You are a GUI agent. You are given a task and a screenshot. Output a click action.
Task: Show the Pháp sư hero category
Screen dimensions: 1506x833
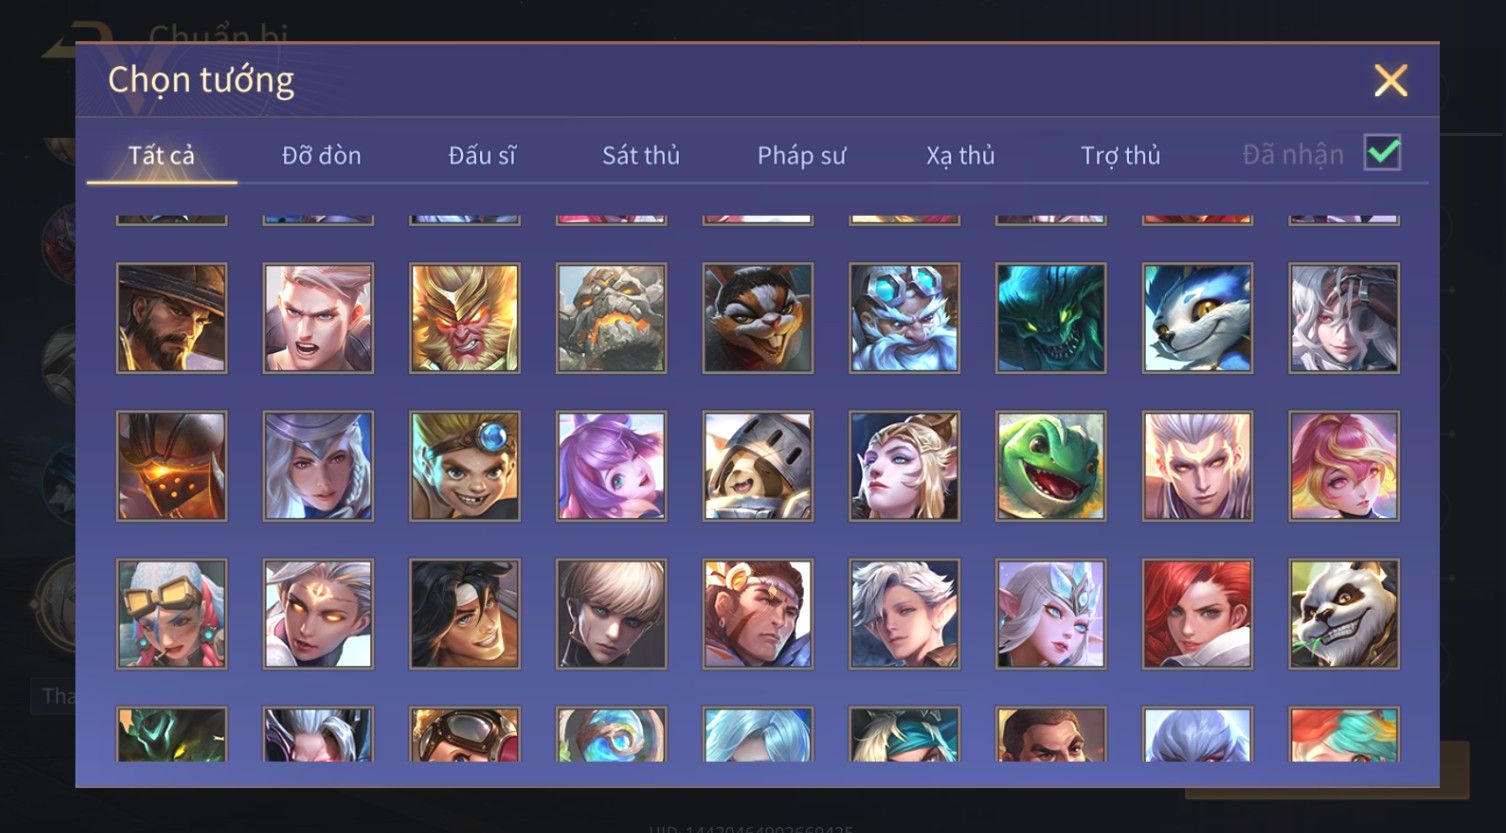[801, 155]
